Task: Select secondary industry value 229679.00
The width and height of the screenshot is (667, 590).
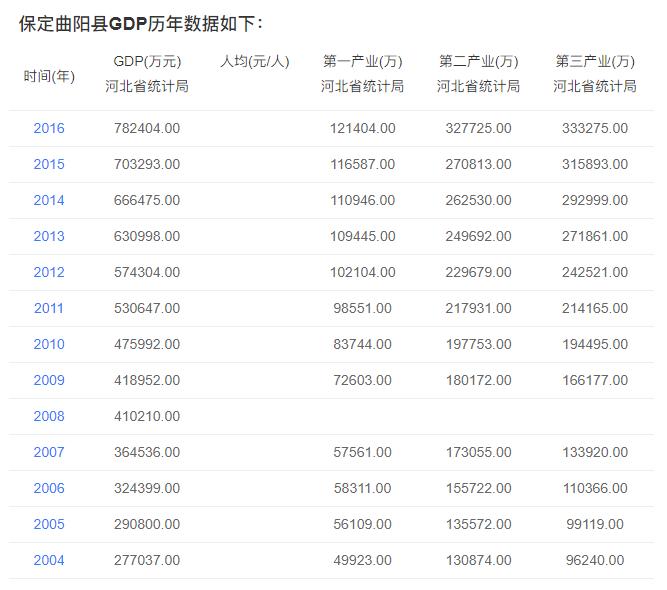Action: (479, 272)
